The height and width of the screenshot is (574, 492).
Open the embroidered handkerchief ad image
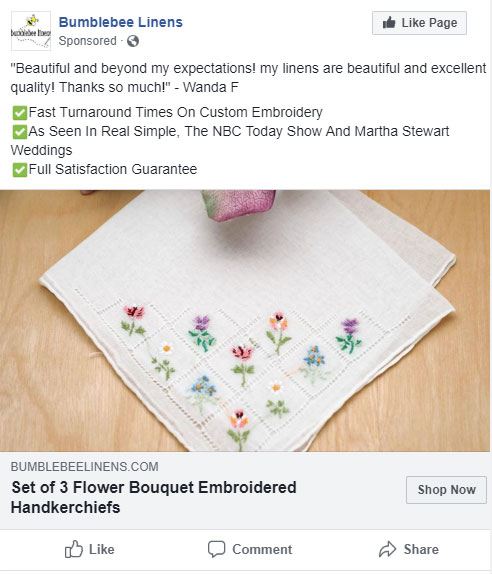pyautogui.click(x=245, y=321)
